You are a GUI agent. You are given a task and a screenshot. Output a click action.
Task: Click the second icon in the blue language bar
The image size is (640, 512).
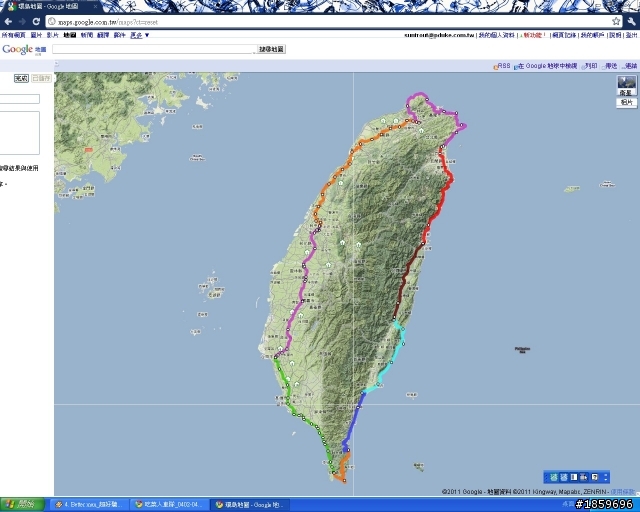[x=564, y=477]
